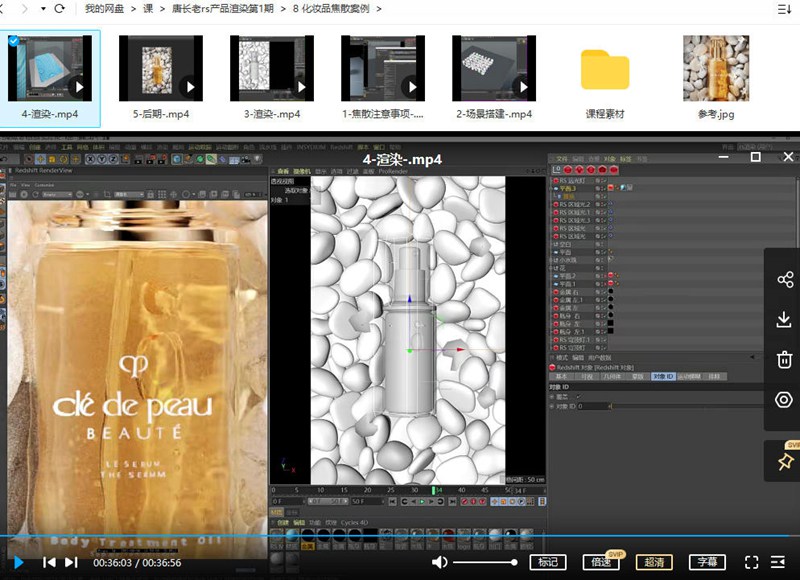Mute the video volume

click(440, 560)
